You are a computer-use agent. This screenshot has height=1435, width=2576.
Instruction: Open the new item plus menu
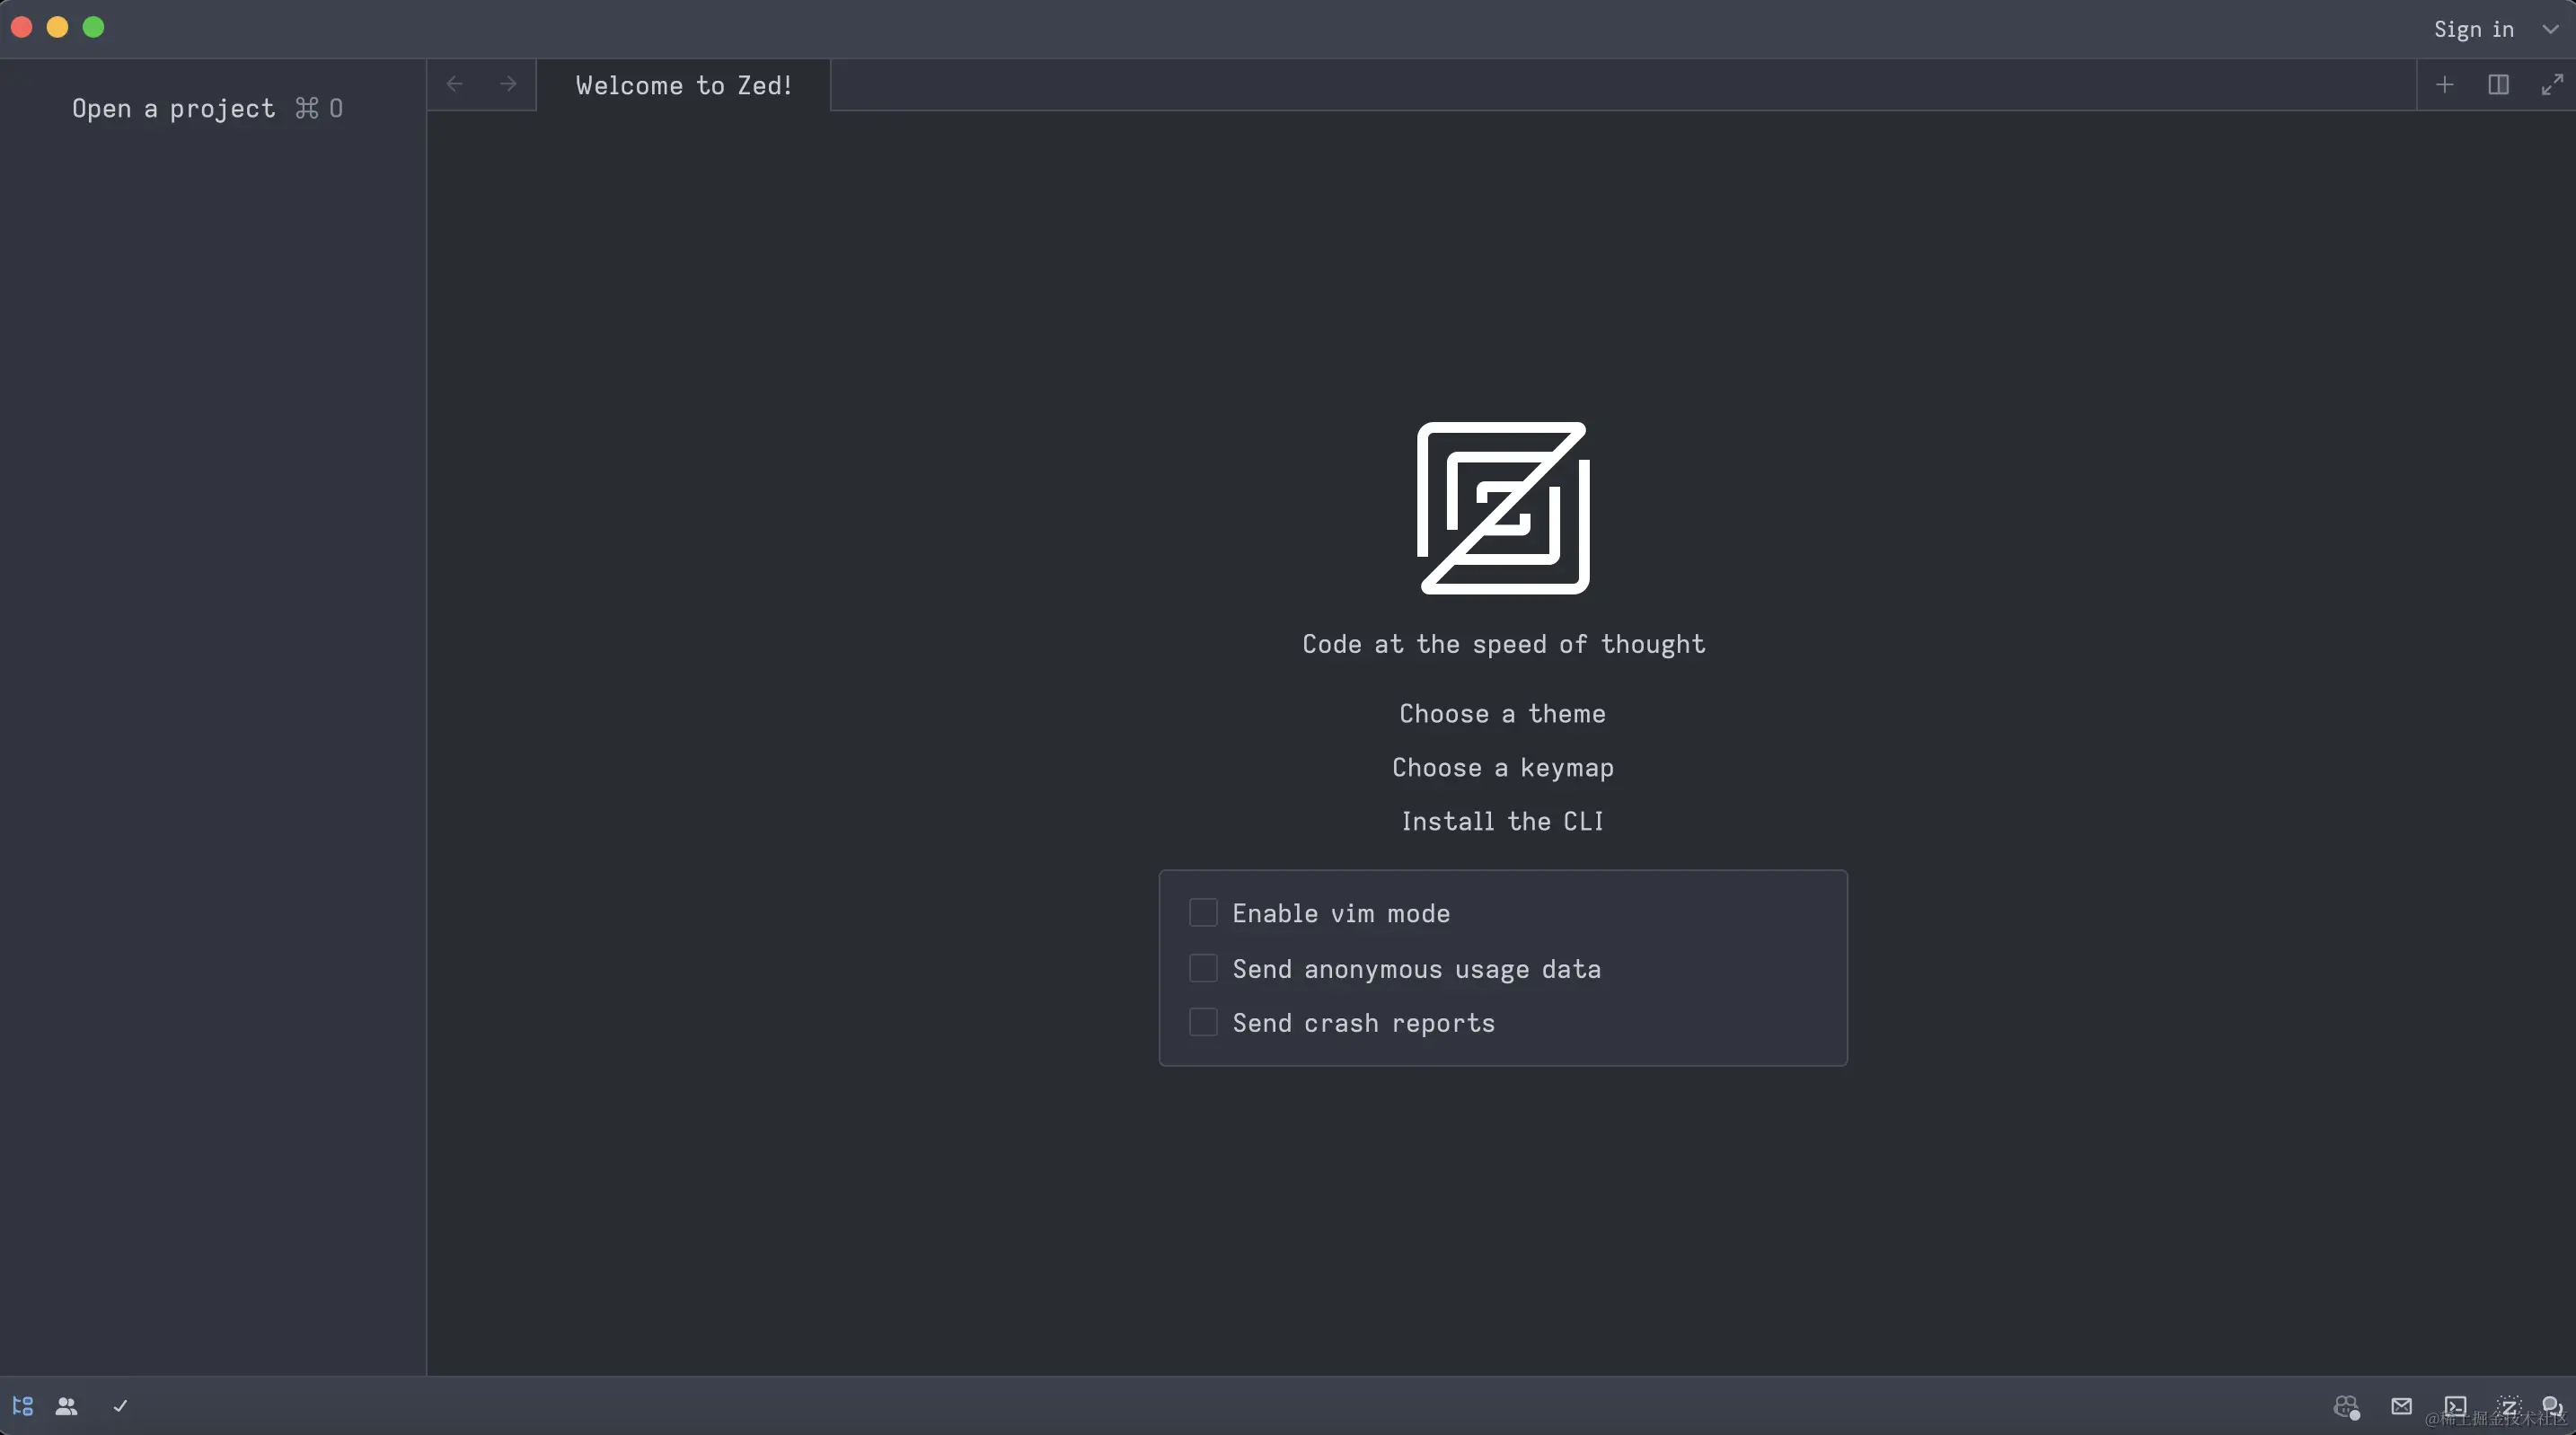pyautogui.click(x=2444, y=85)
